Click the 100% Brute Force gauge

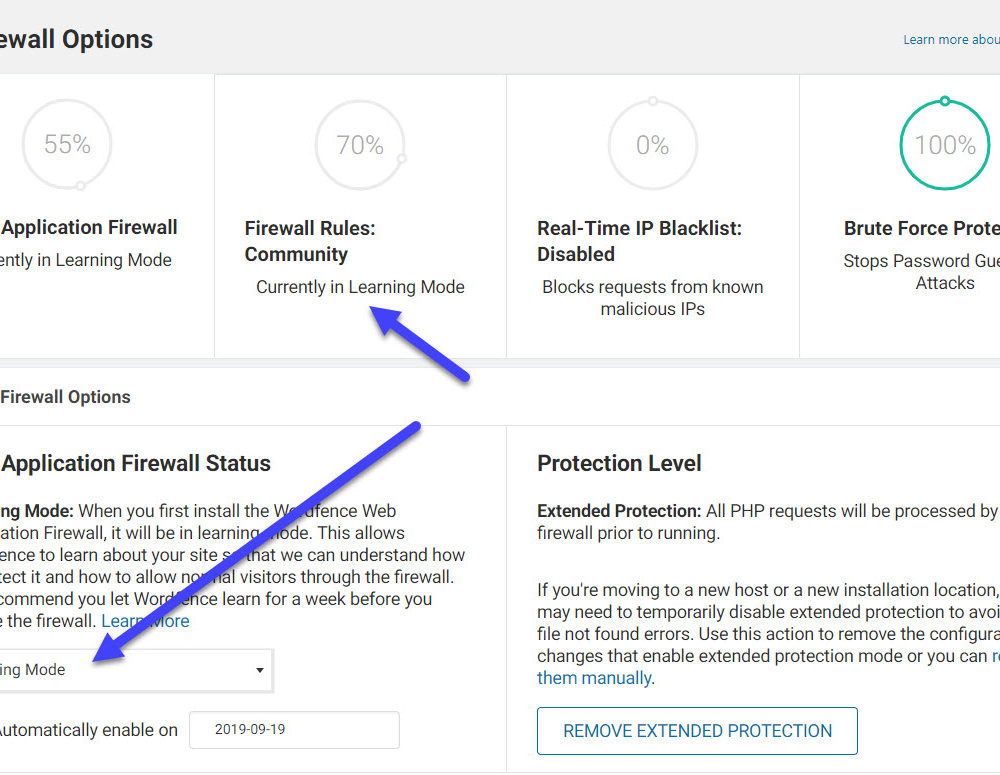click(x=944, y=145)
